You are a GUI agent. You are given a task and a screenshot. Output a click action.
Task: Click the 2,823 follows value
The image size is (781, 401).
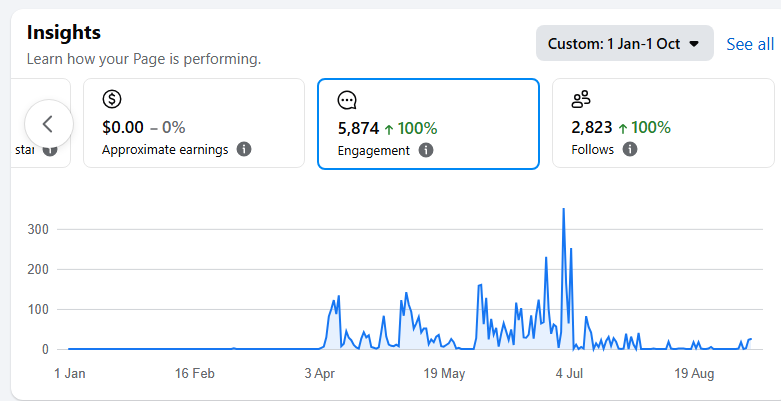coord(592,128)
